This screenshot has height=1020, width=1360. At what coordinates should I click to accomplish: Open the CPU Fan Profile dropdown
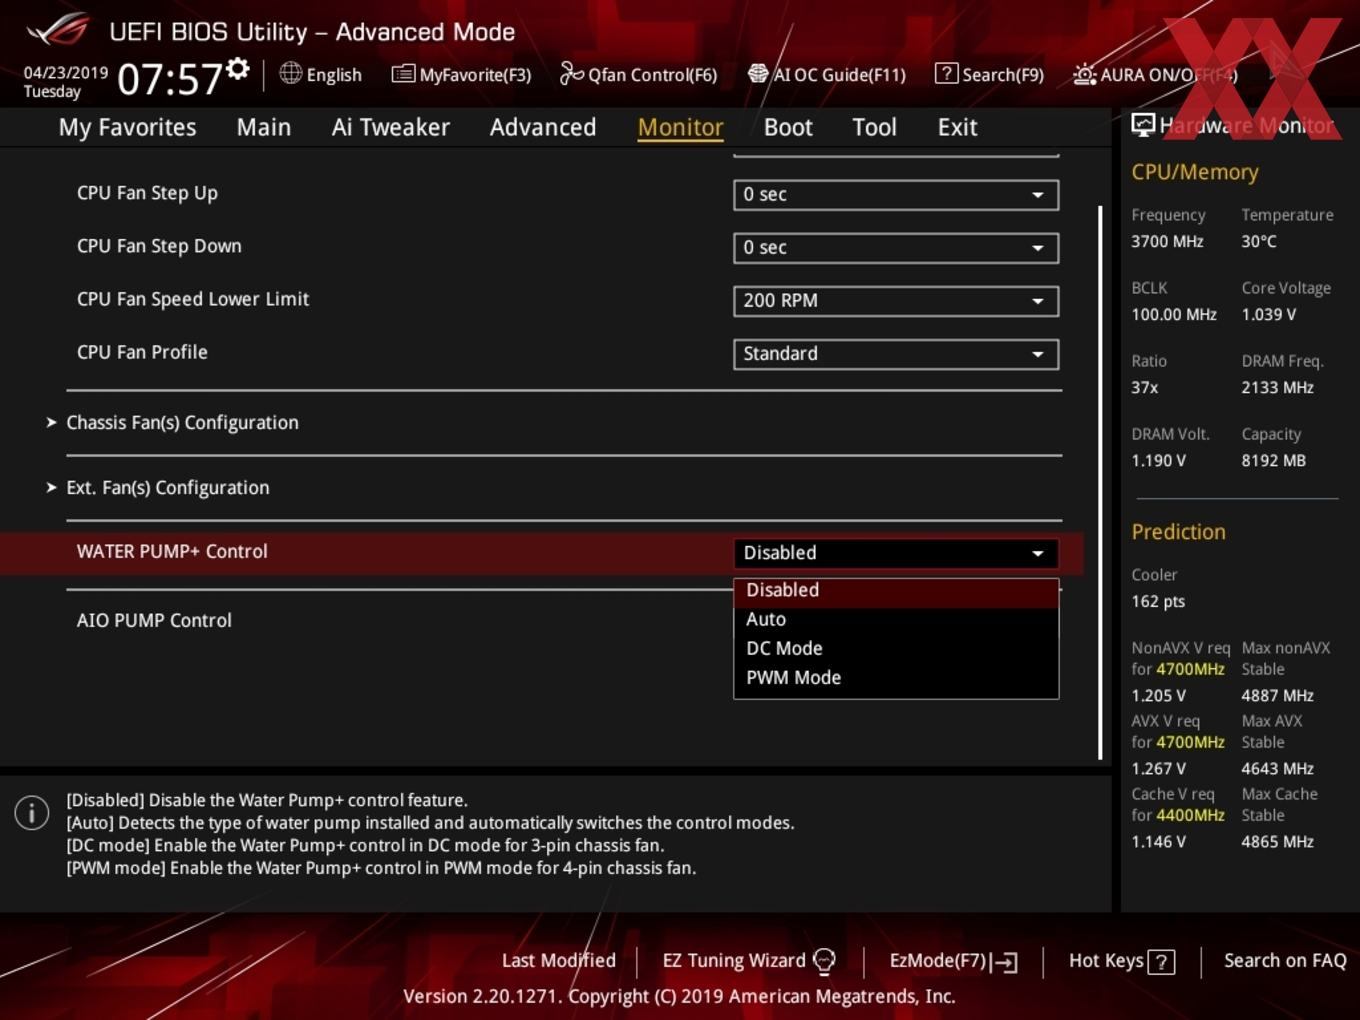(x=896, y=353)
